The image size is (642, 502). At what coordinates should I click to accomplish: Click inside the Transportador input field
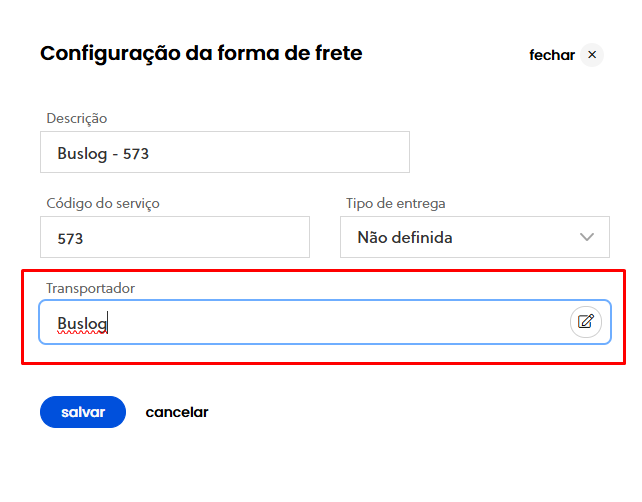(325, 322)
